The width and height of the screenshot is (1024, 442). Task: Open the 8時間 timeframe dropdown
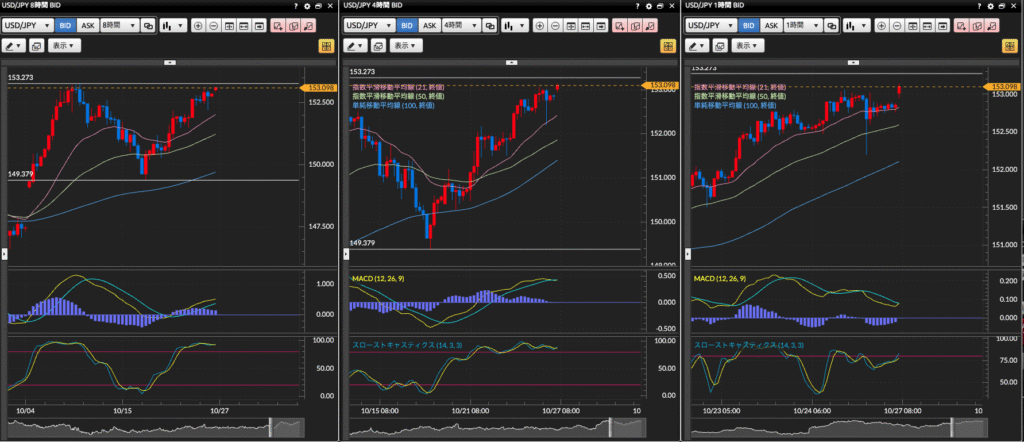tap(120, 25)
